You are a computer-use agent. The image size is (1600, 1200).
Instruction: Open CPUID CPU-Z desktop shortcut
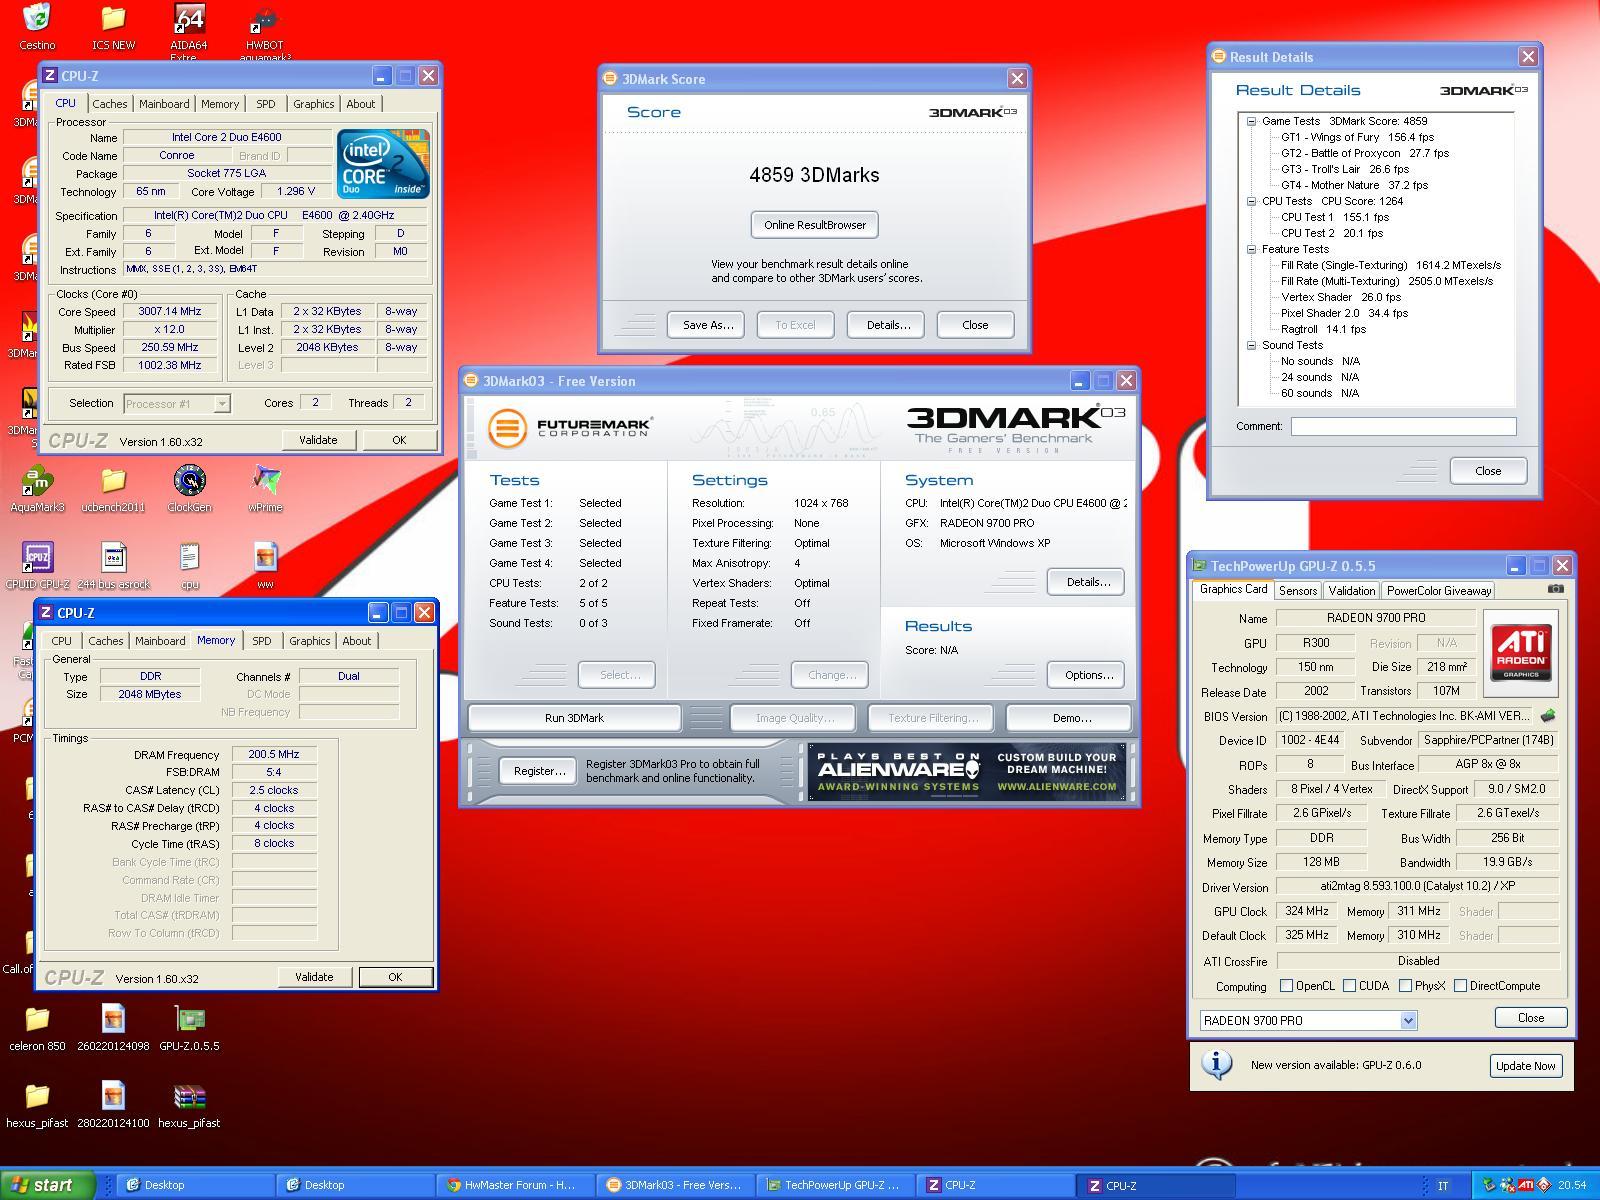point(37,565)
